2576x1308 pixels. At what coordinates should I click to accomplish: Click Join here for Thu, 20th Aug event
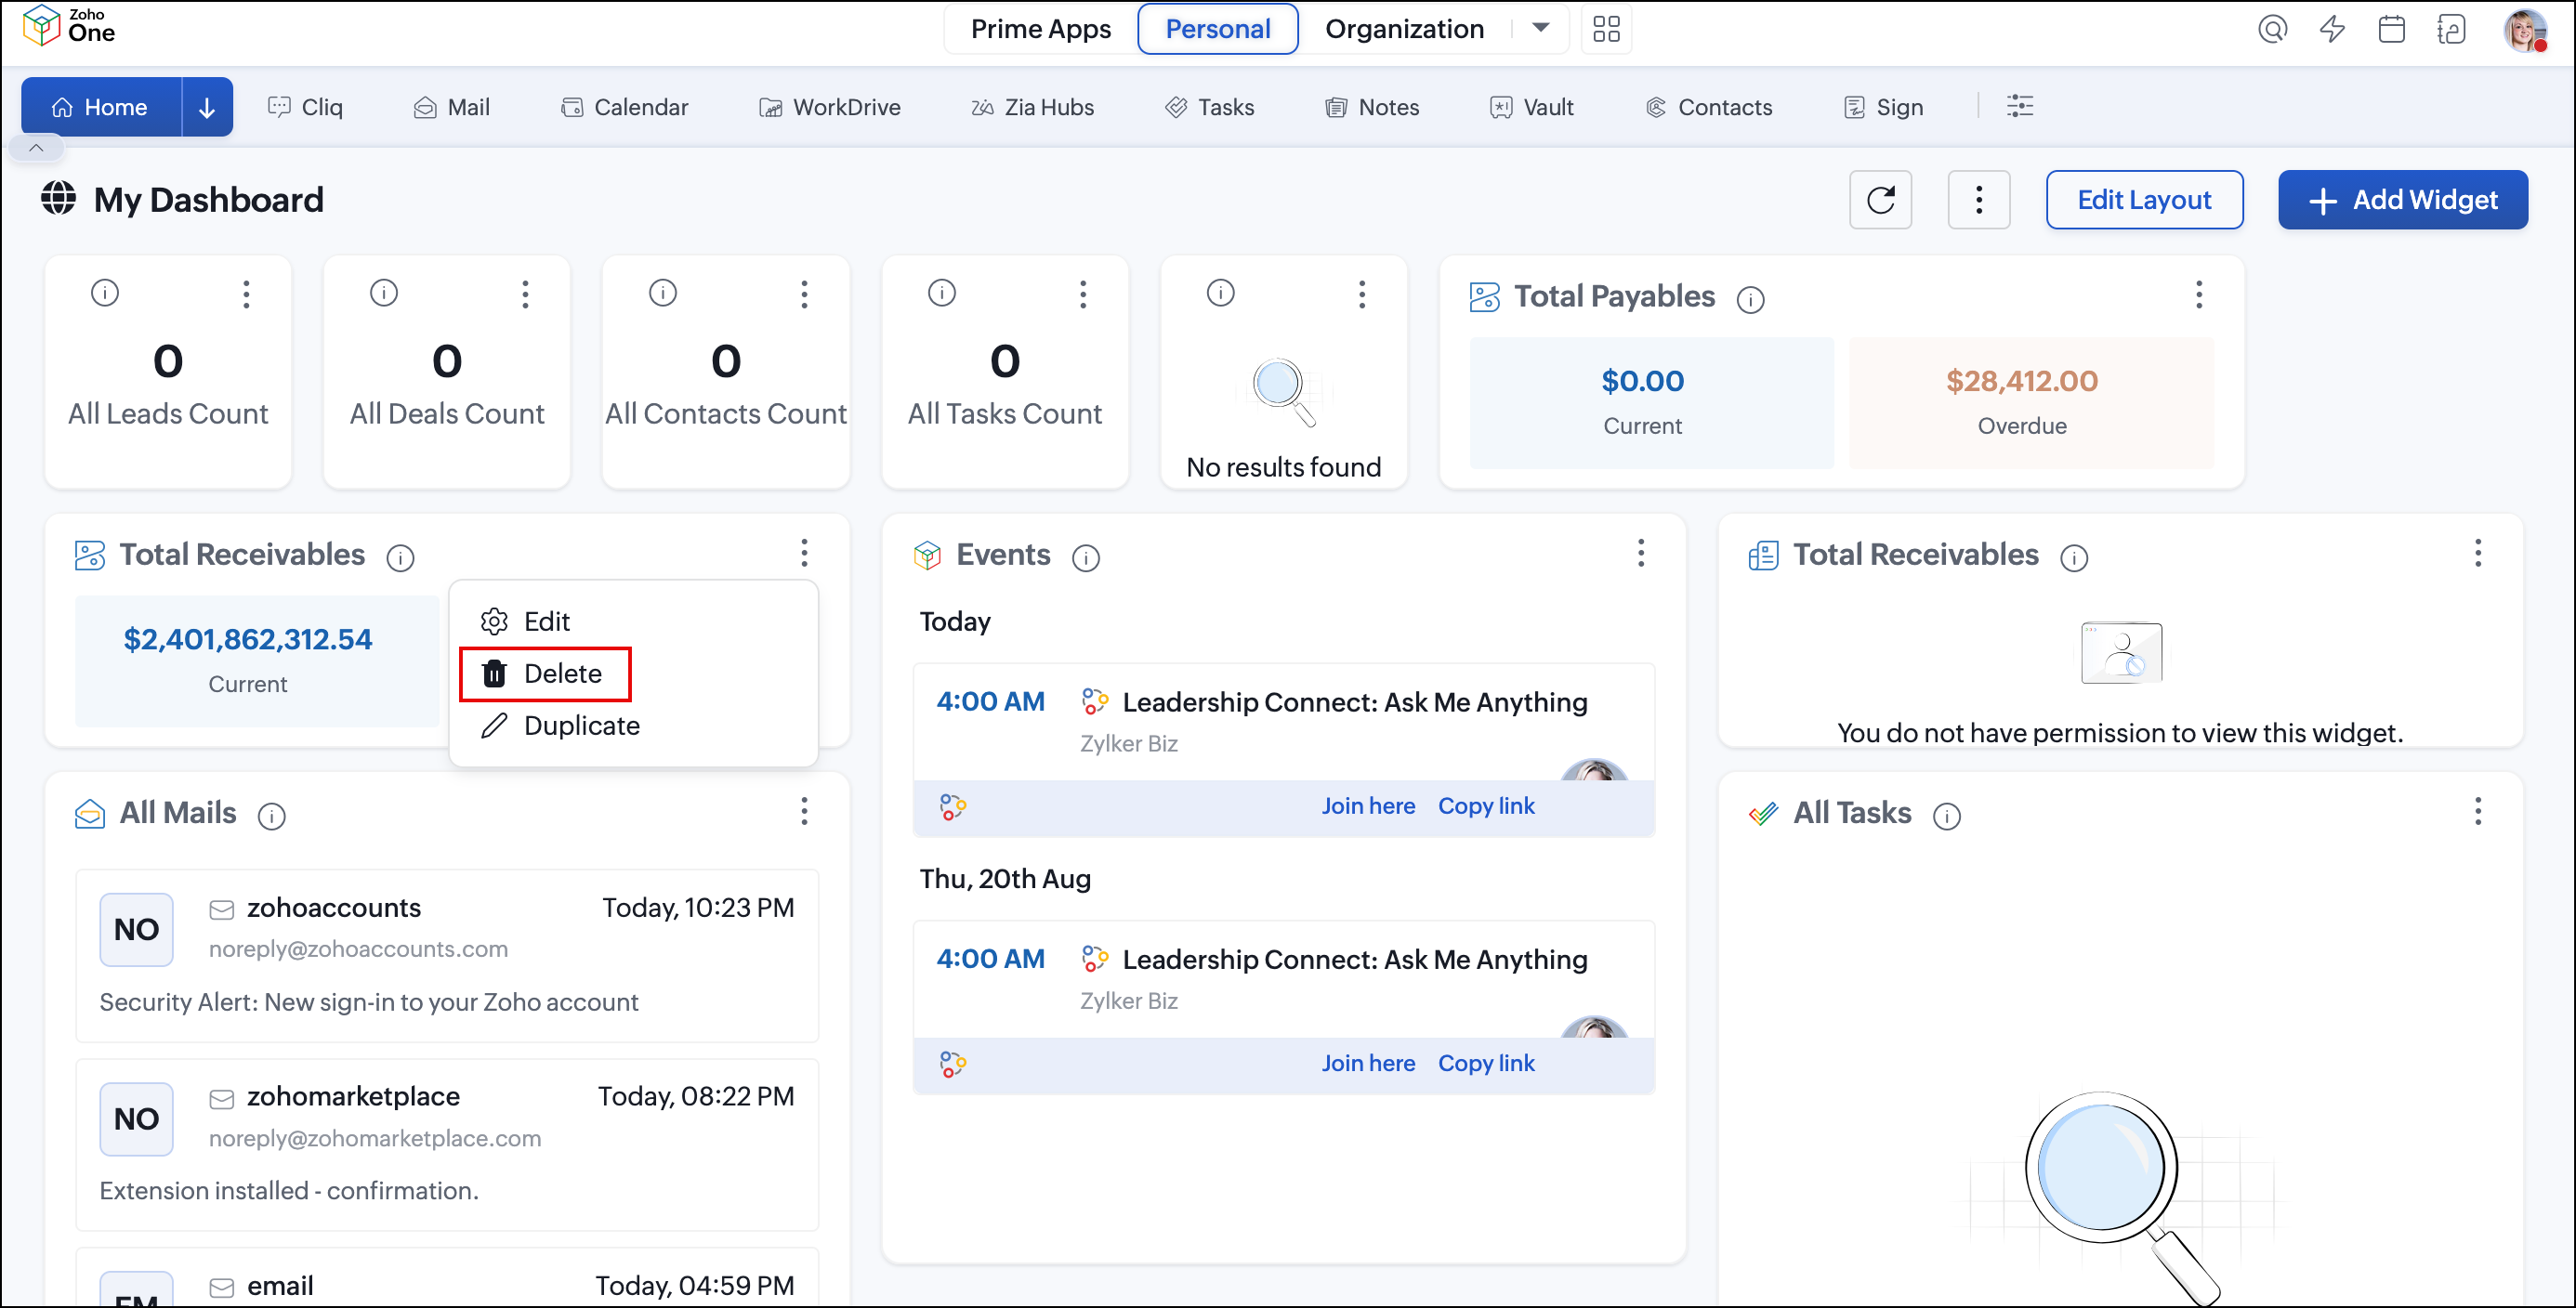click(x=1368, y=1063)
